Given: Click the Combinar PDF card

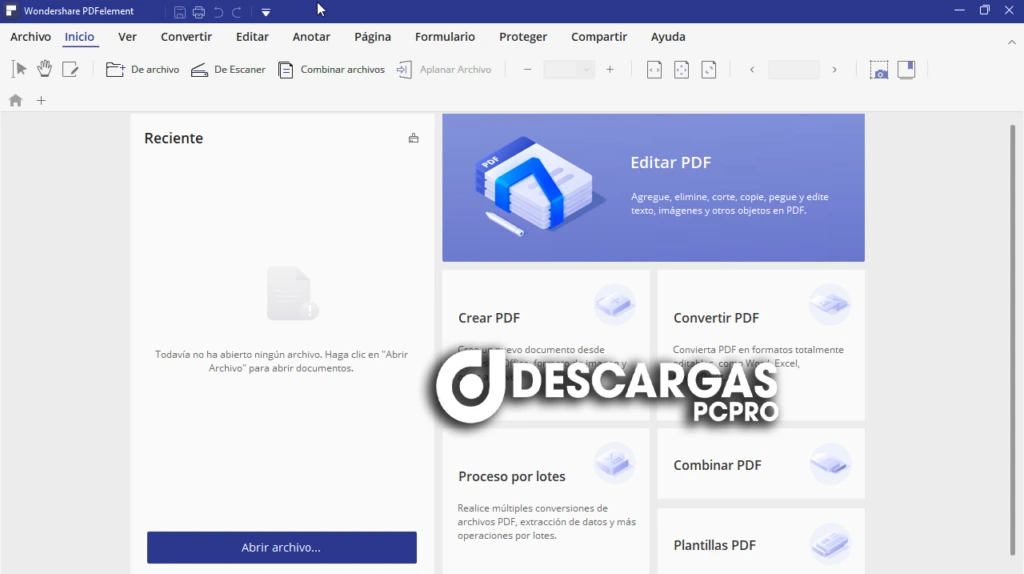Looking at the screenshot, I should (760, 465).
